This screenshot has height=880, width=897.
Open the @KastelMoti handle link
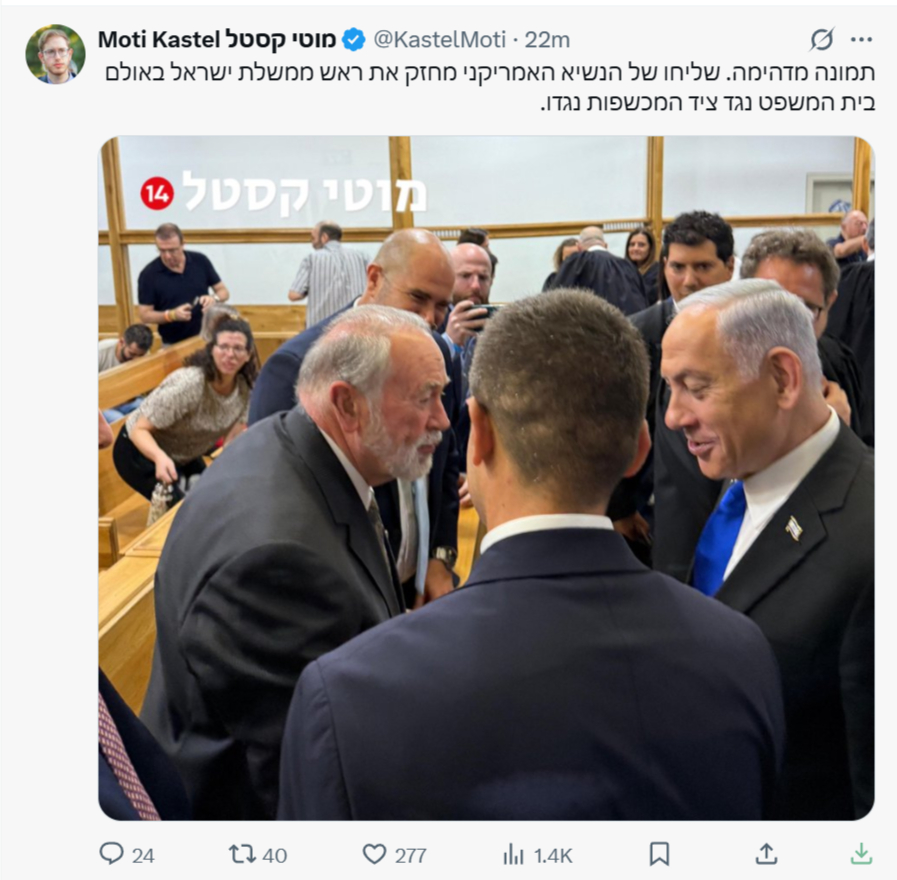pyautogui.click(x=439, y=40)
